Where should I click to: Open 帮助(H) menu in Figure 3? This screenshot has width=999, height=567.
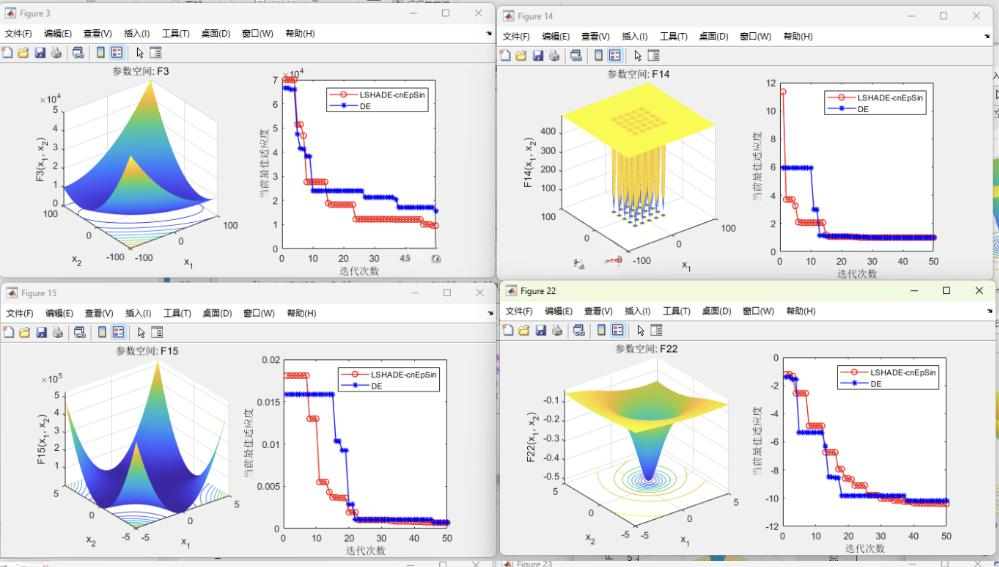299,34
